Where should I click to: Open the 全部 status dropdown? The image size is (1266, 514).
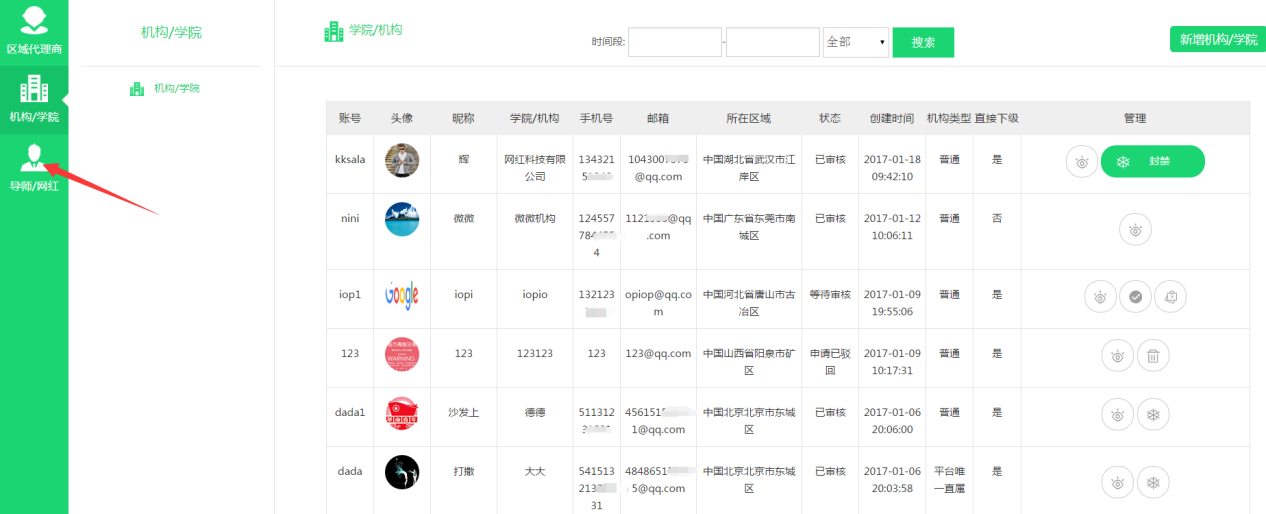click(x=856, y=42)
